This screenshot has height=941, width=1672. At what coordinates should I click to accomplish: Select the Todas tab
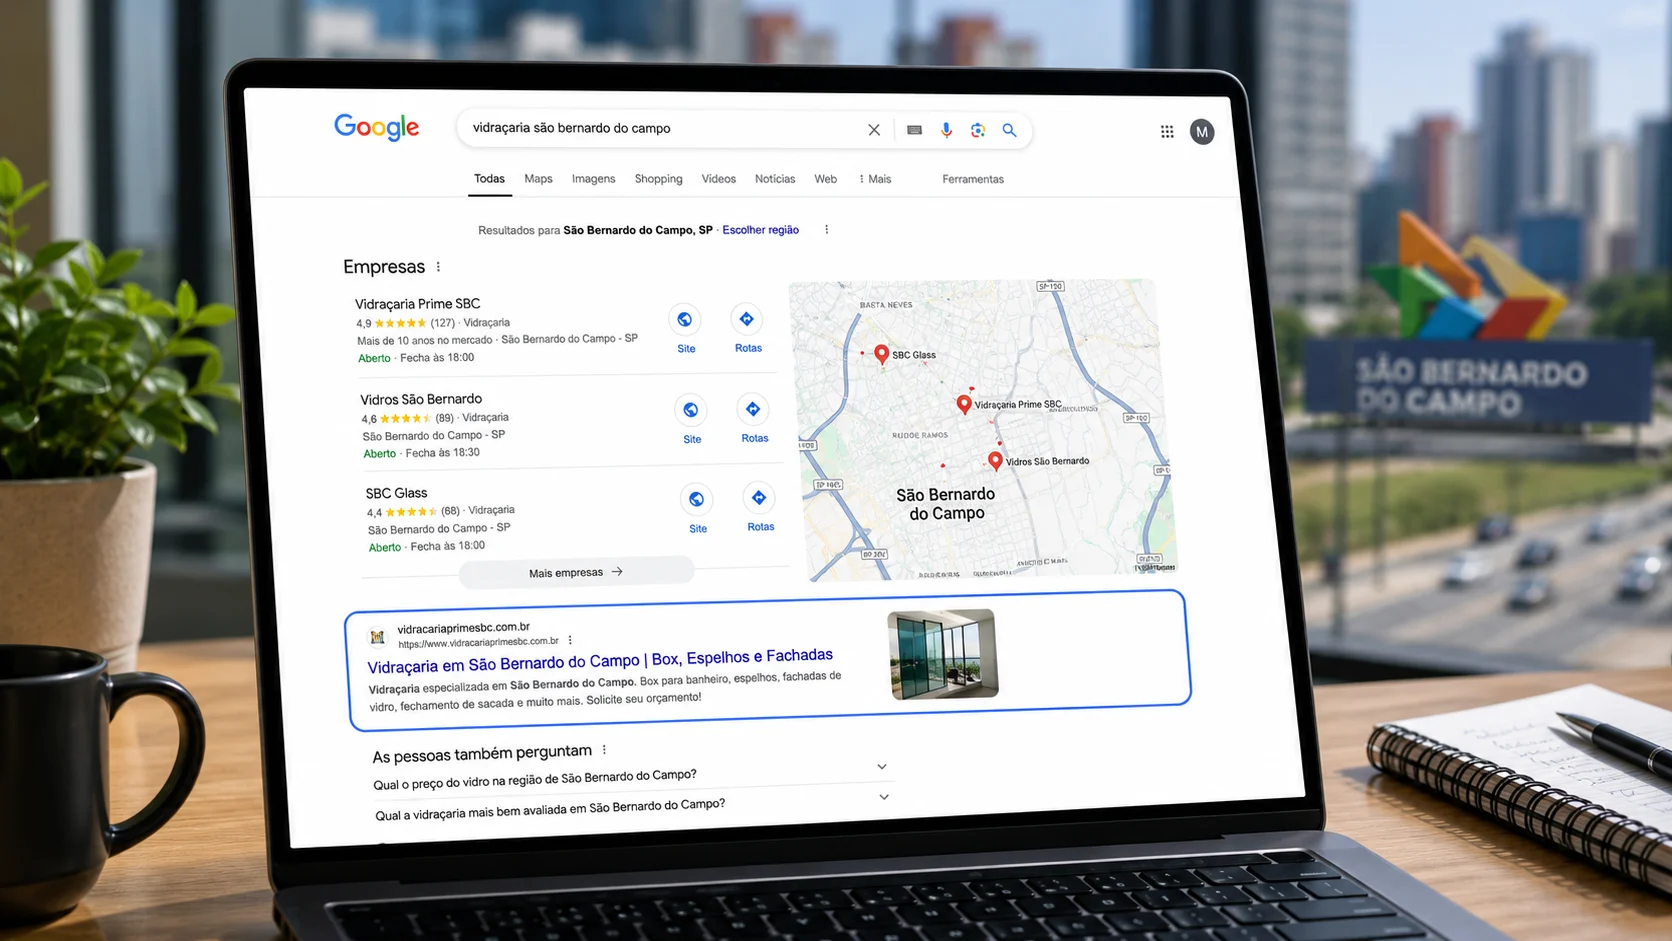pos(489,179)
